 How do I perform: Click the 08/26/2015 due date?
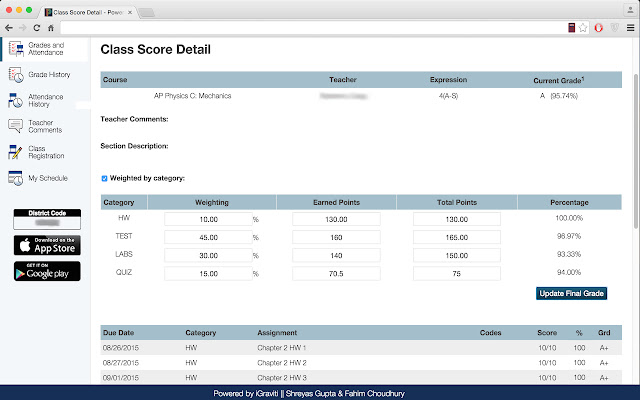121,348
